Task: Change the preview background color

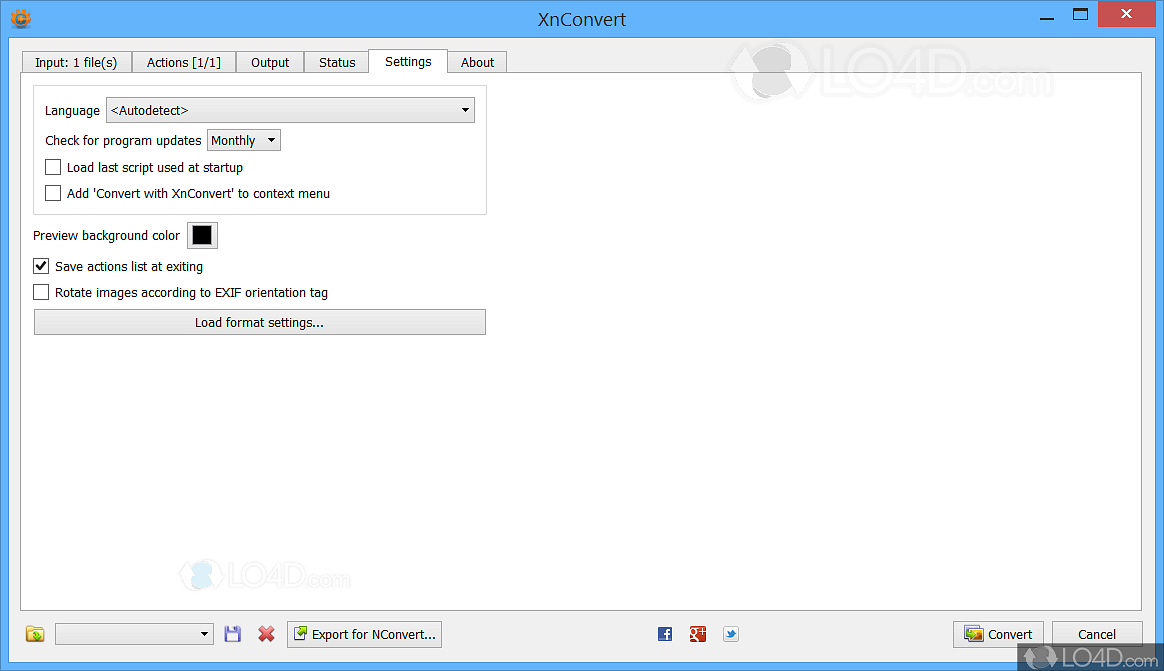Action: pyautogui.click(x=202, y=234)
